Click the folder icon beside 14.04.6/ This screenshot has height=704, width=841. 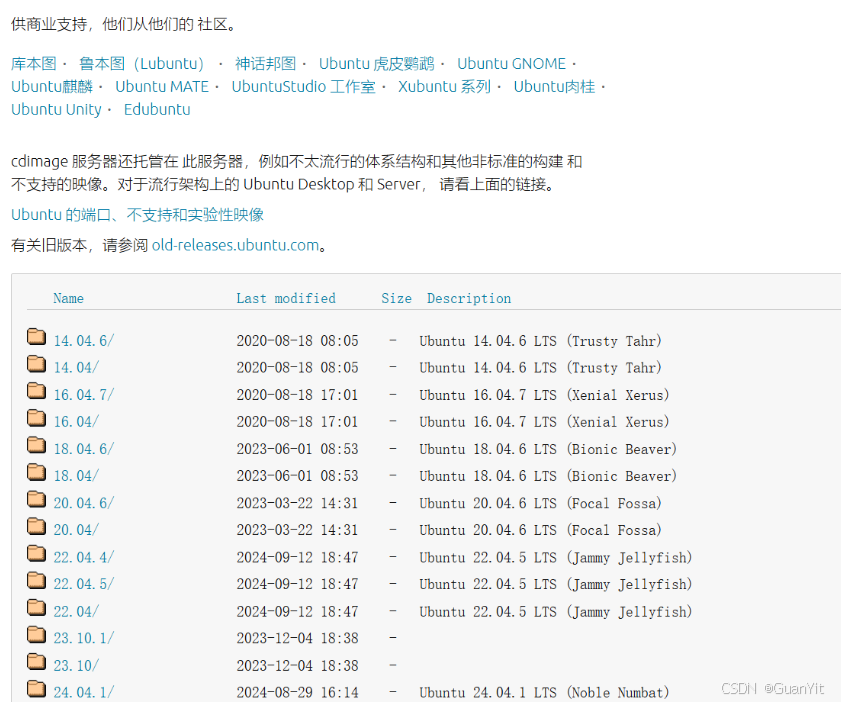point(36,337)
